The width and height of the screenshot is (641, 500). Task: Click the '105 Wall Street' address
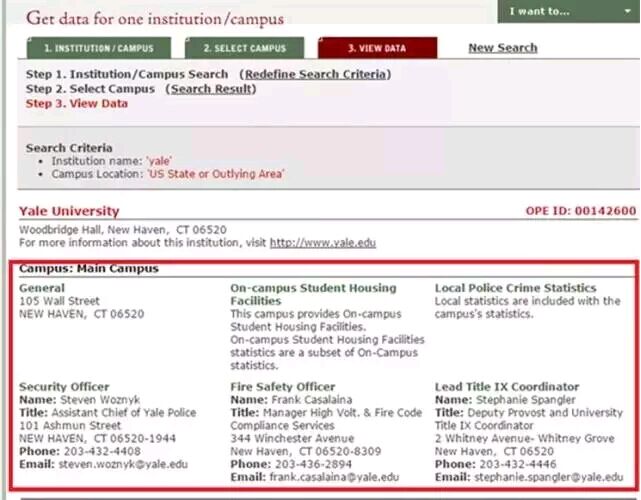(x=59, y=301)
